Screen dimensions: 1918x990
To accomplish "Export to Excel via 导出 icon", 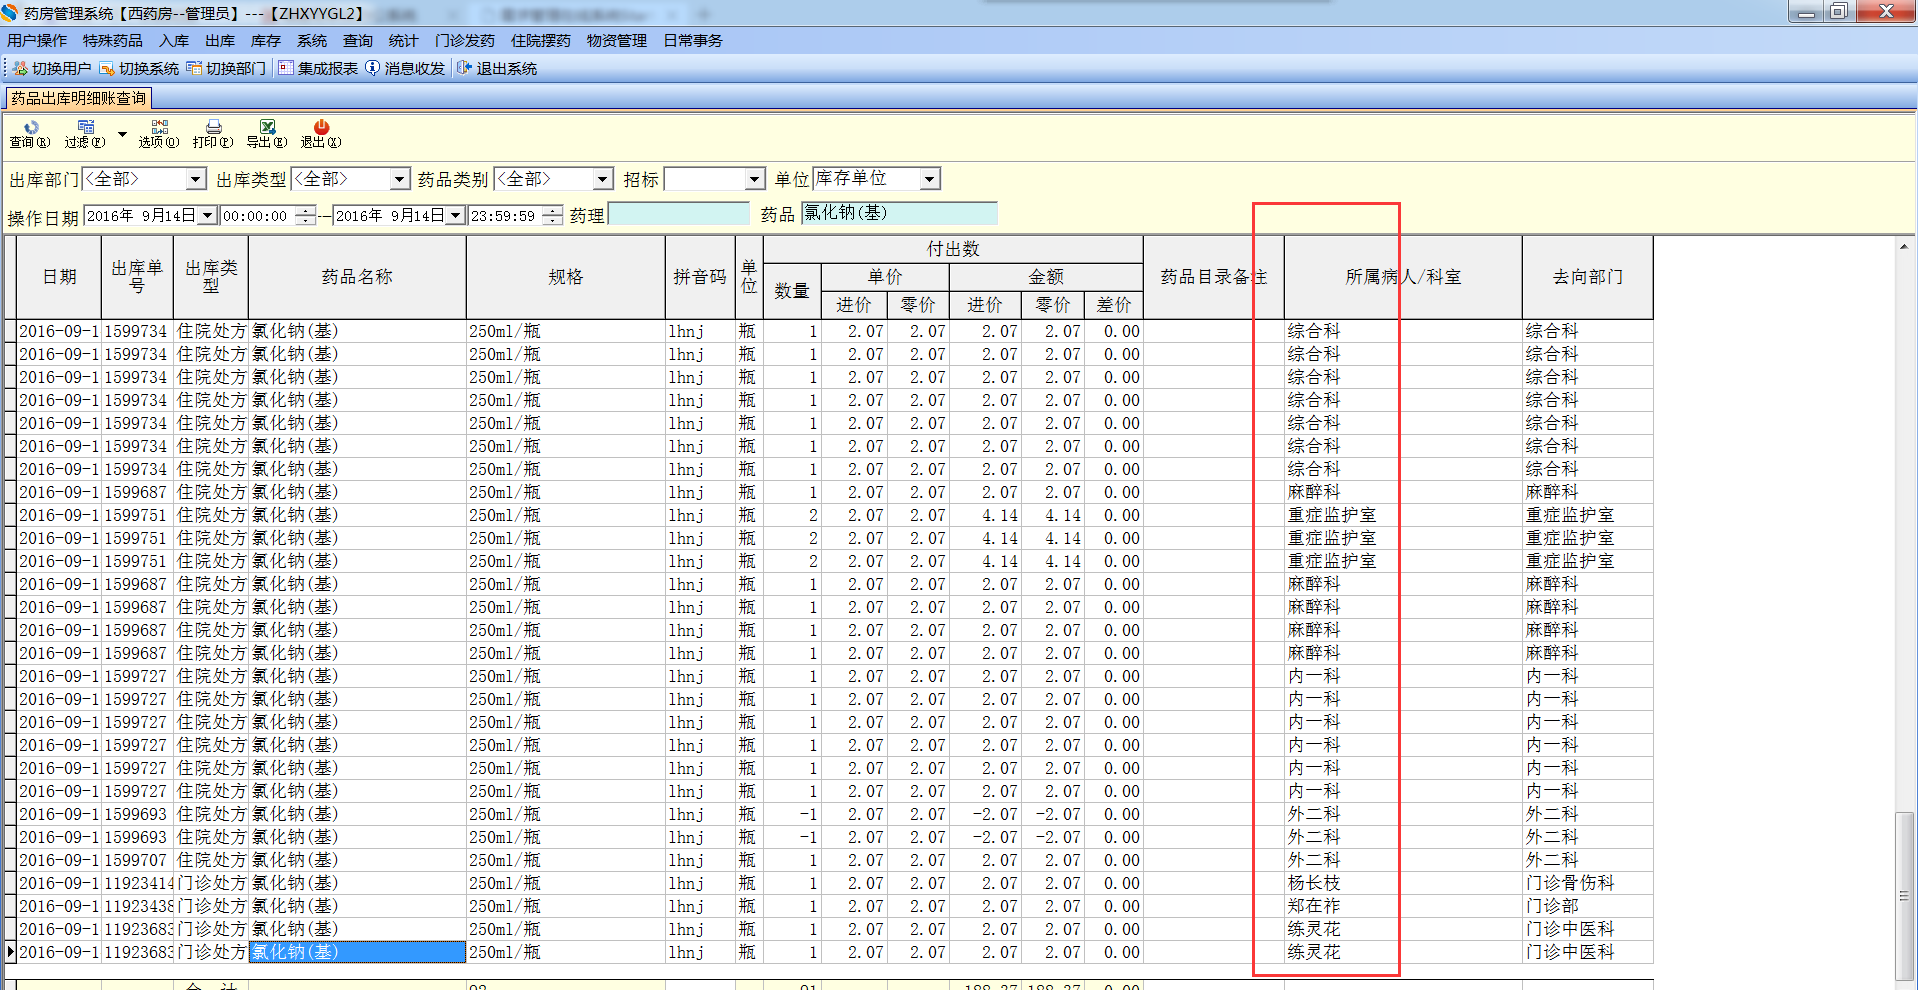I will [267, 128].
